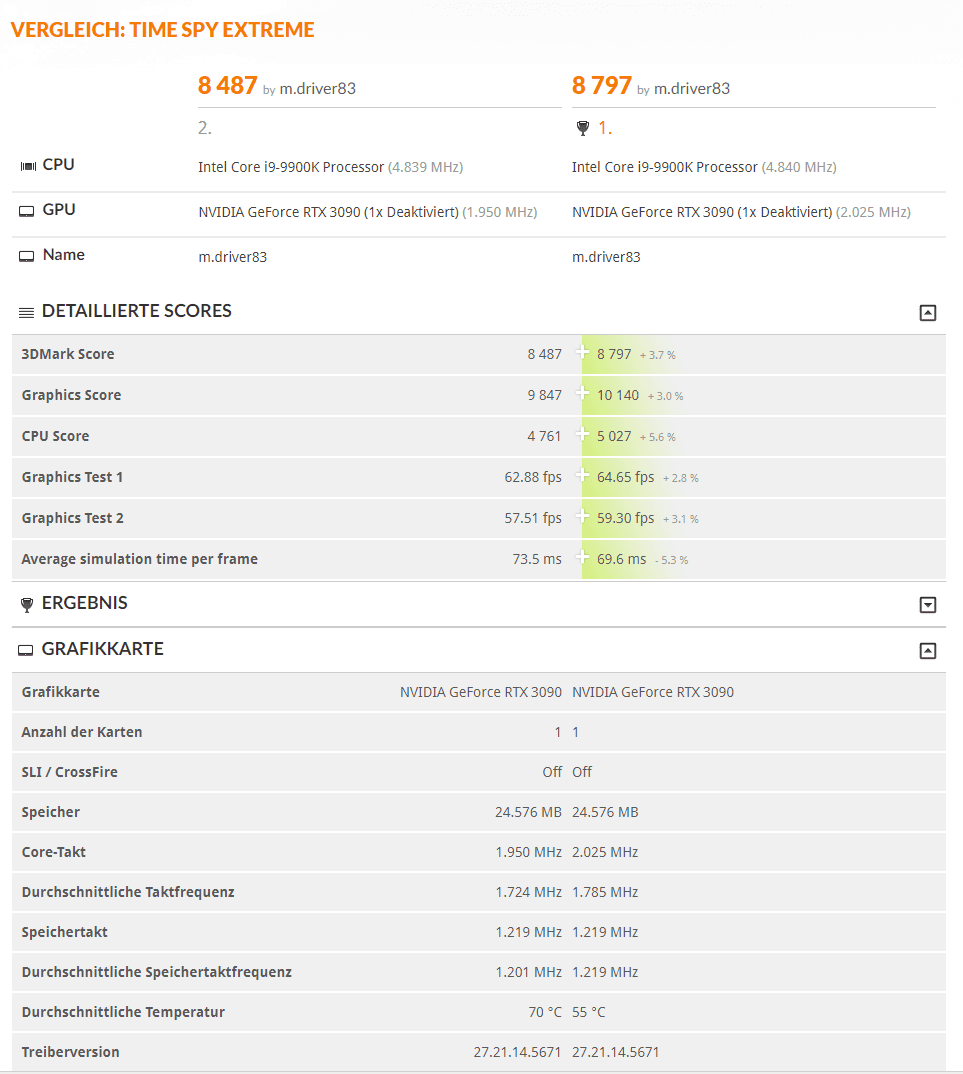Click the 73.5 ms value
963x1074 pixels.
coord(537,560)
